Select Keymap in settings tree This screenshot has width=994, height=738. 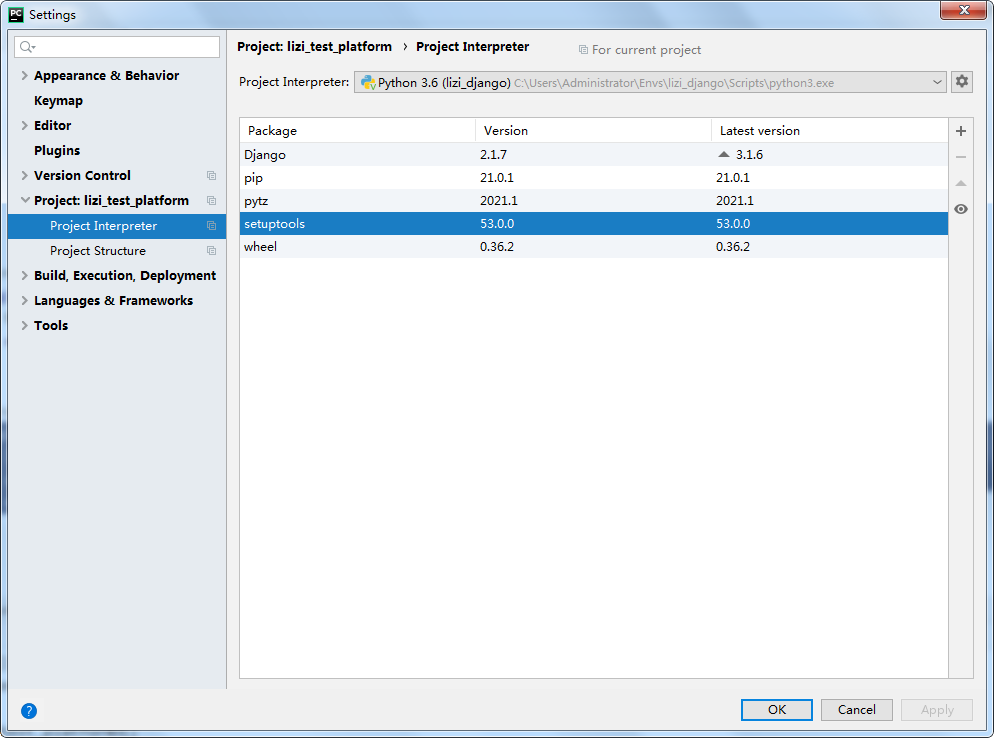coord(58,101)
